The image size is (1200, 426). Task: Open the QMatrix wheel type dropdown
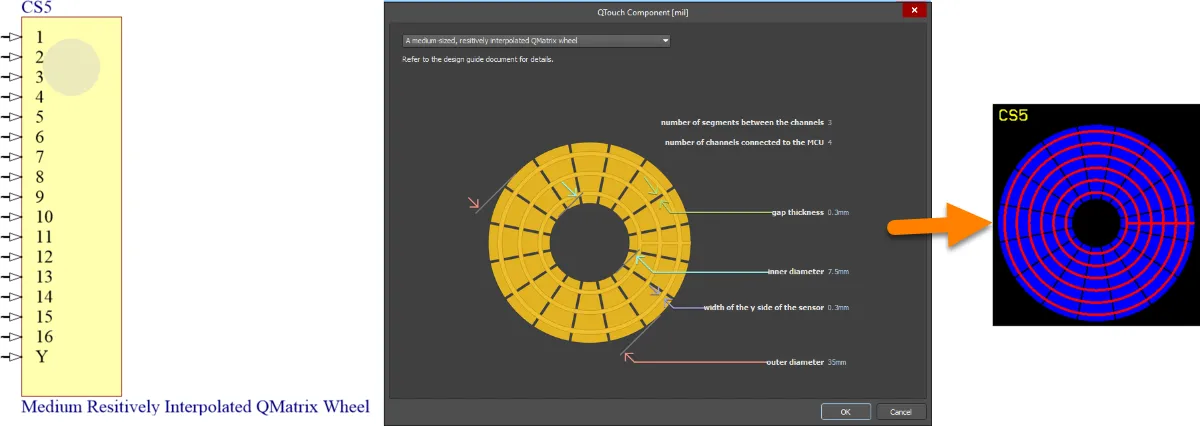coord(535,41)
